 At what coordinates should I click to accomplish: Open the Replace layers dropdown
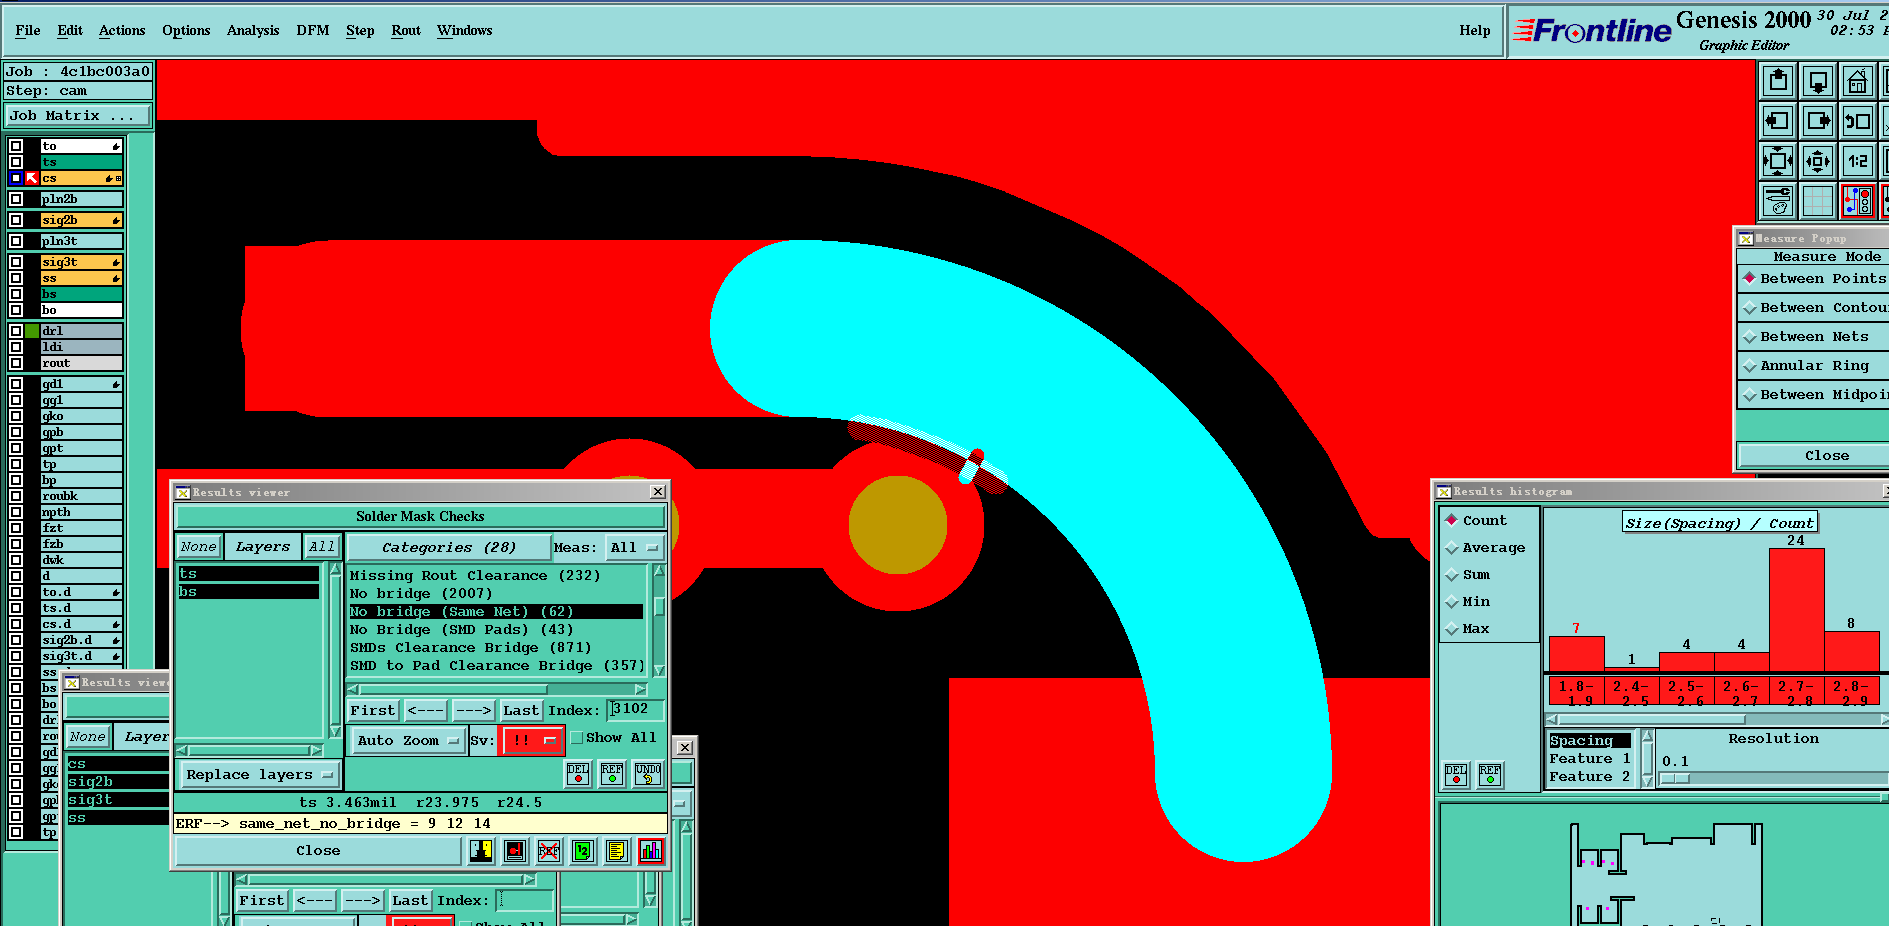point(259,775)
